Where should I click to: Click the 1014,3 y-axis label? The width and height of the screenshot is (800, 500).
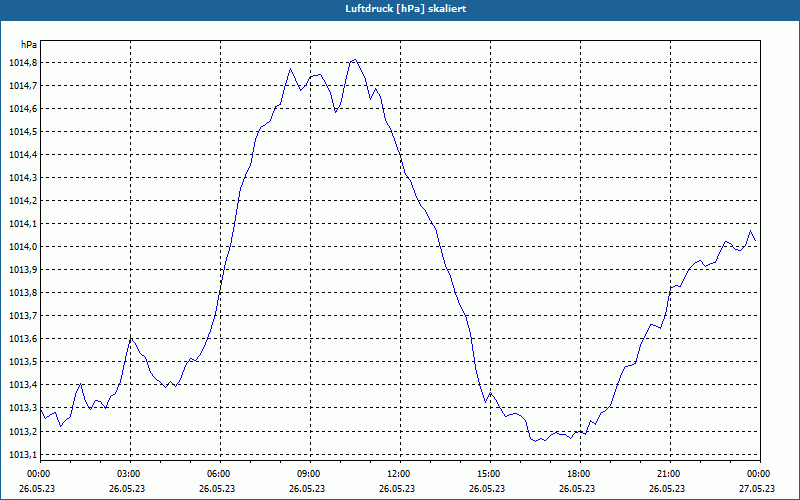tap(23, 178)
